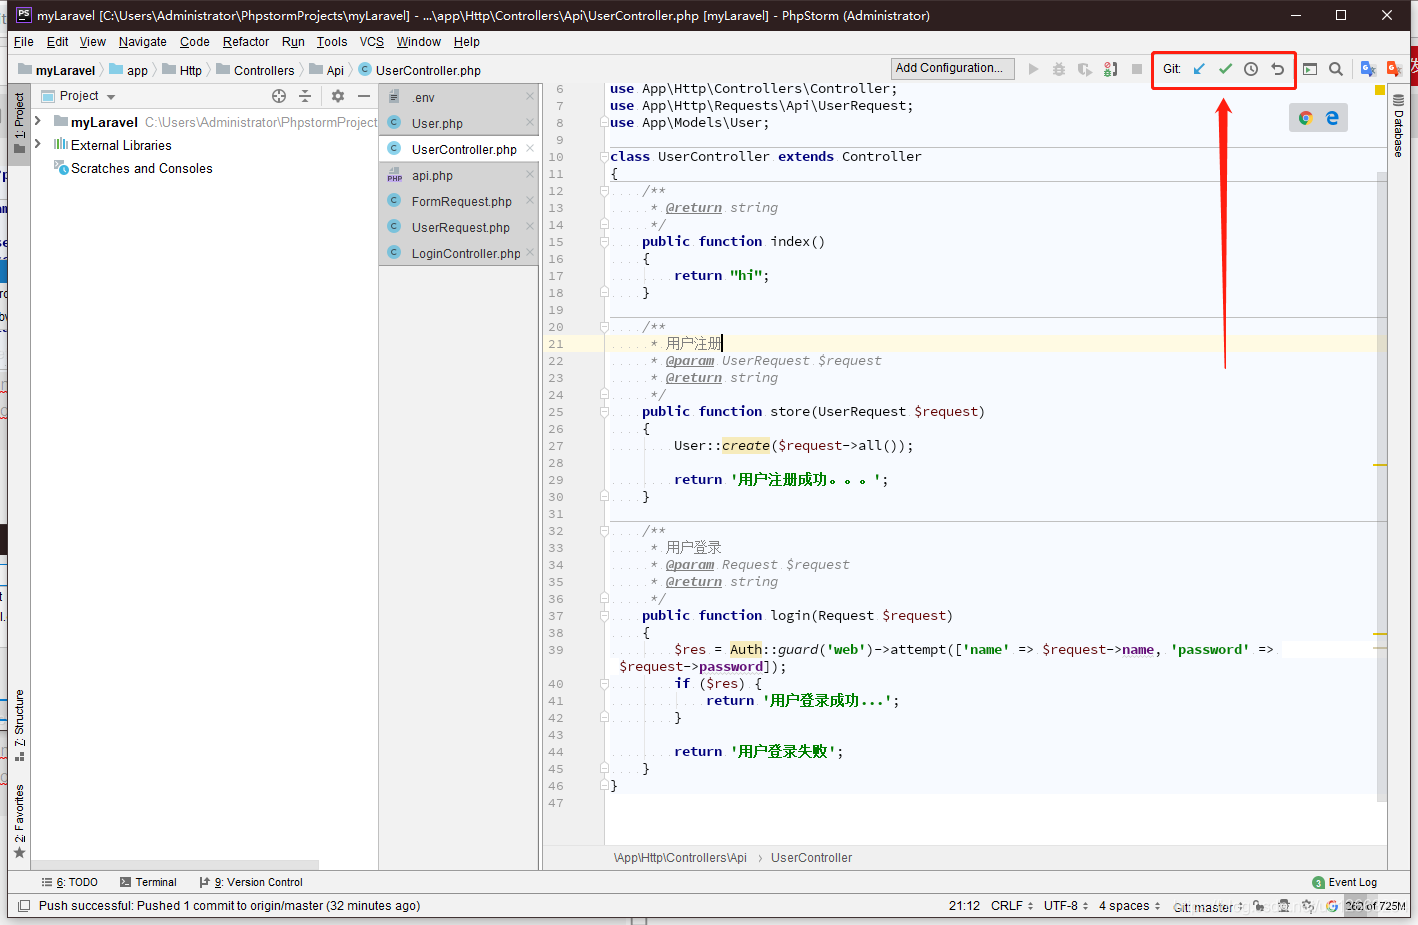Viewport: 1418px width, 925px height.
Task: Click the Git Update Project arrow icon
Action: [x=1199, y=69]
